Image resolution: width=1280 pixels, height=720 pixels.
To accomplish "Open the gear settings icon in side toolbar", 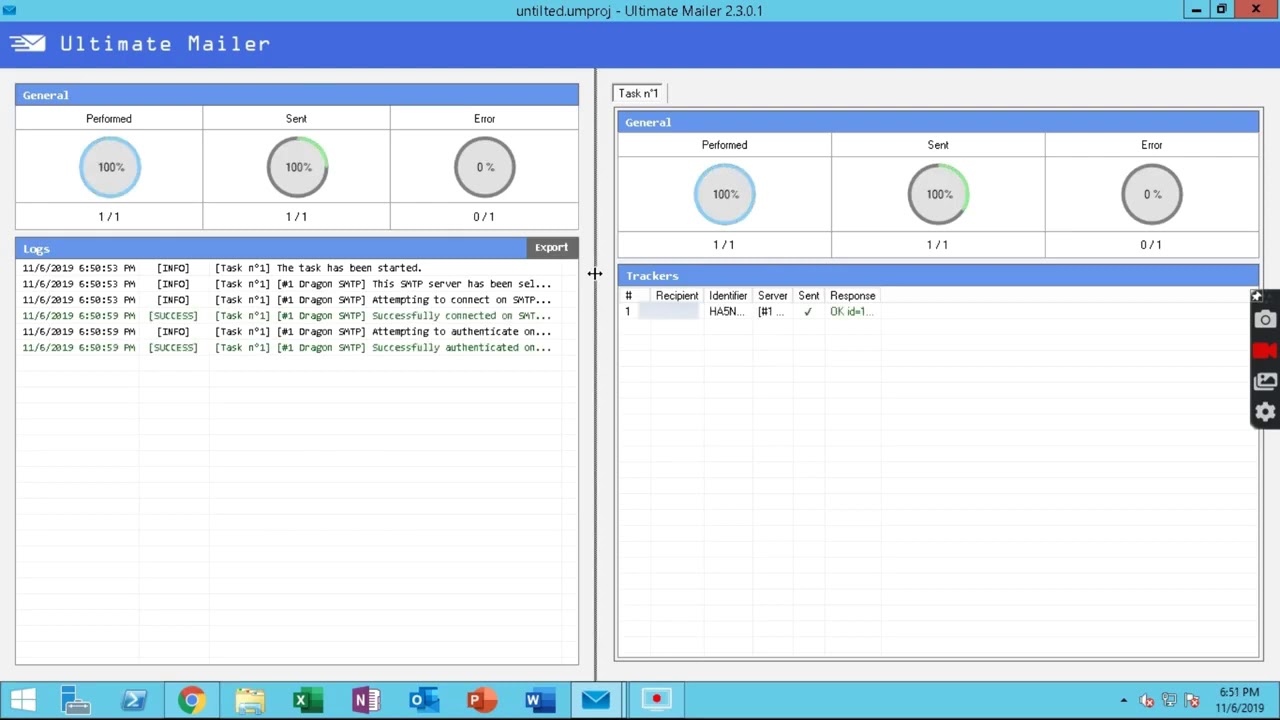I will [1265, 412].
